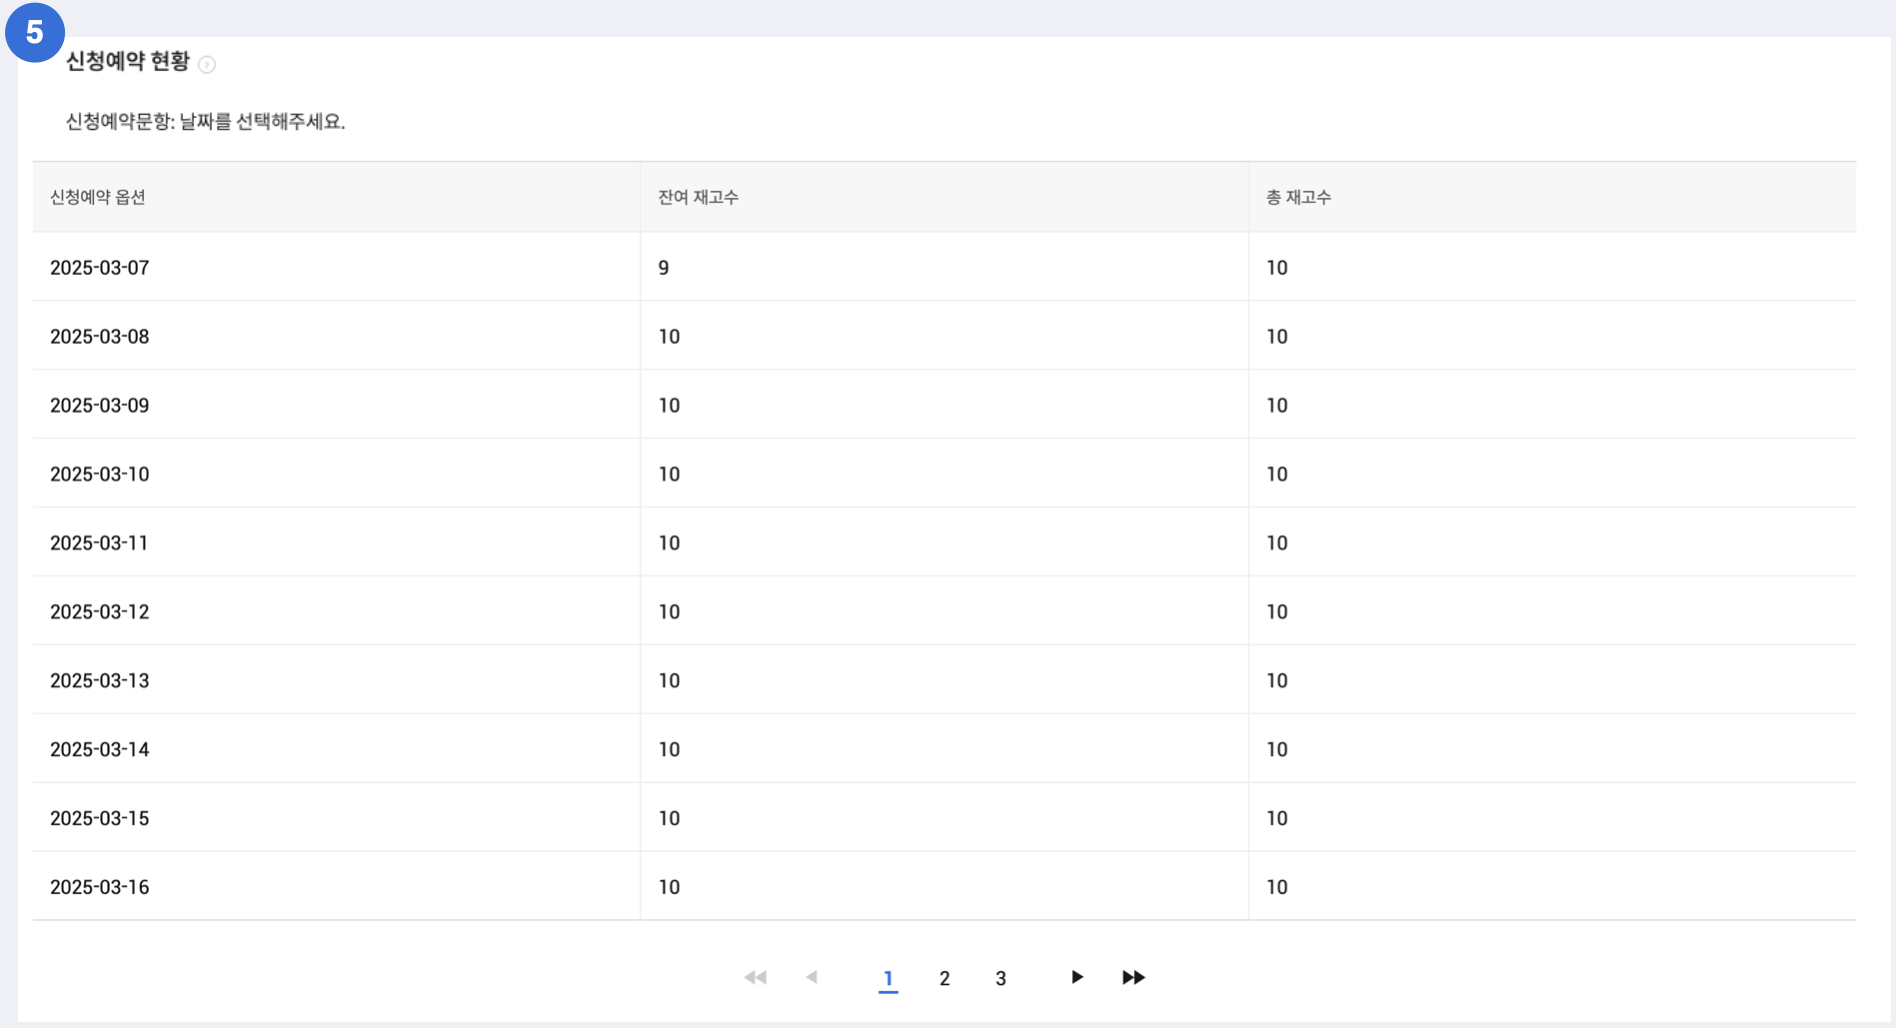1896x1028 pixels.
Task: Click the 잔여 재고수 column header
Action: 698,197
